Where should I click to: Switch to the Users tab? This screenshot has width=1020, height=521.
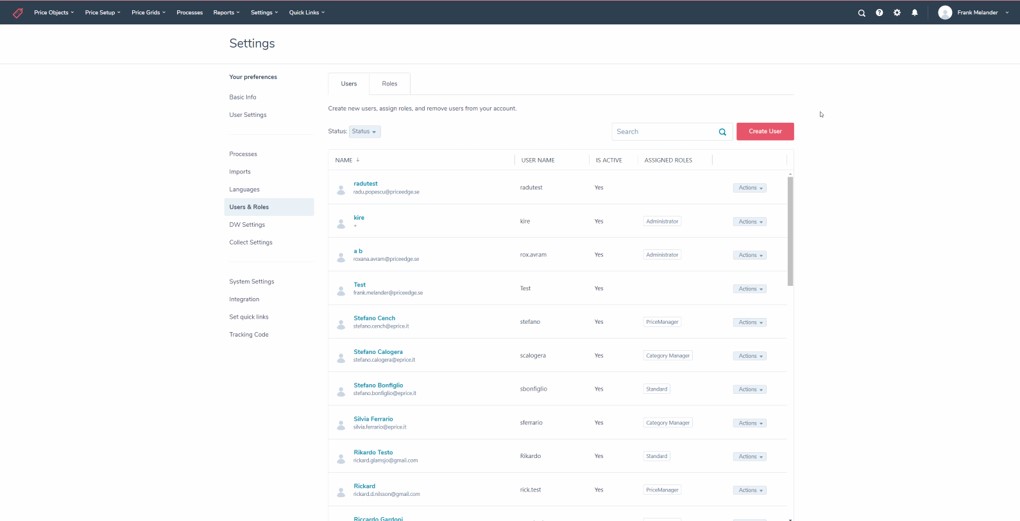pyautogui.click(x=349, y=84)
